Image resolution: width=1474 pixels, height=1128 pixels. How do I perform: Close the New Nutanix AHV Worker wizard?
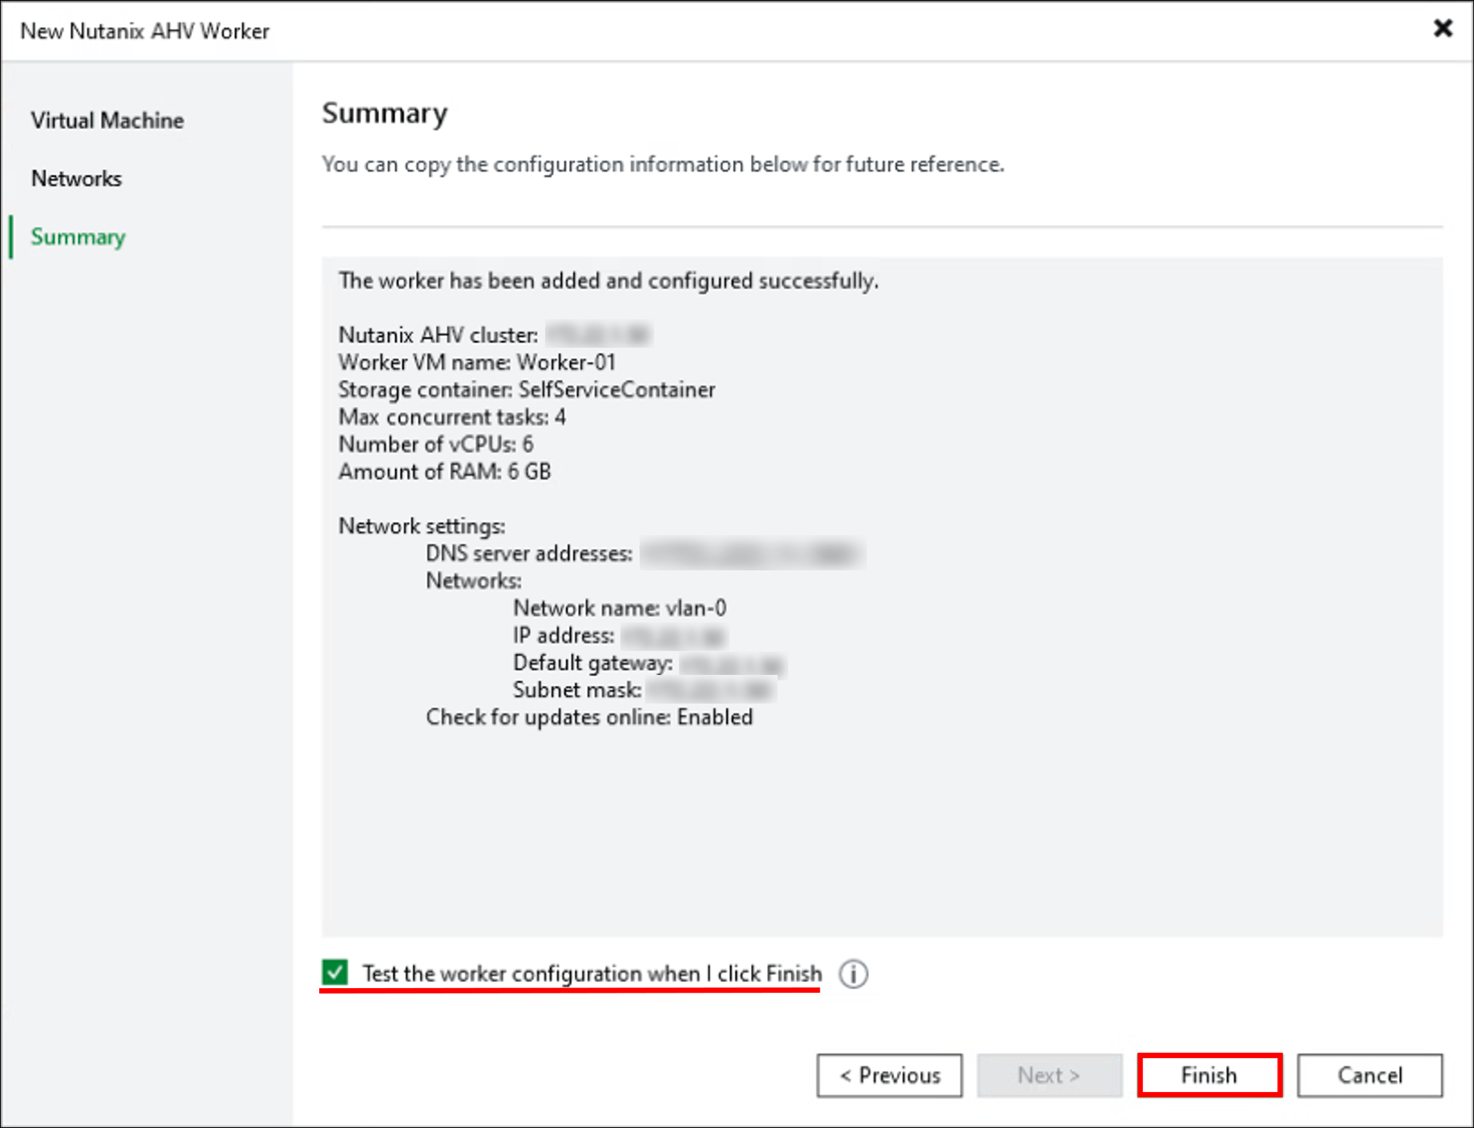tap(1443, 29)
